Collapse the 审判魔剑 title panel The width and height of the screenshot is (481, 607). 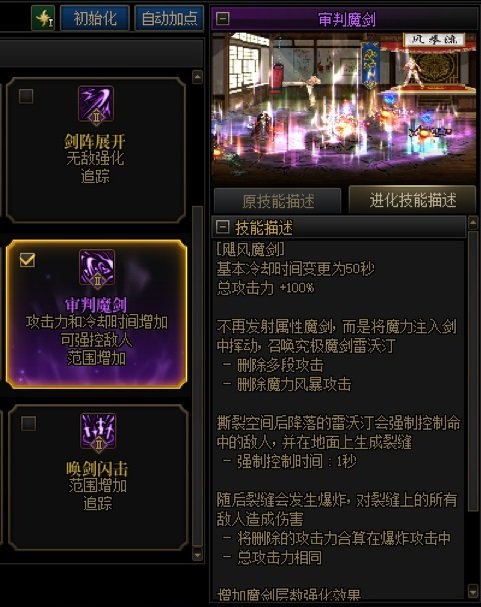[223, 18]
